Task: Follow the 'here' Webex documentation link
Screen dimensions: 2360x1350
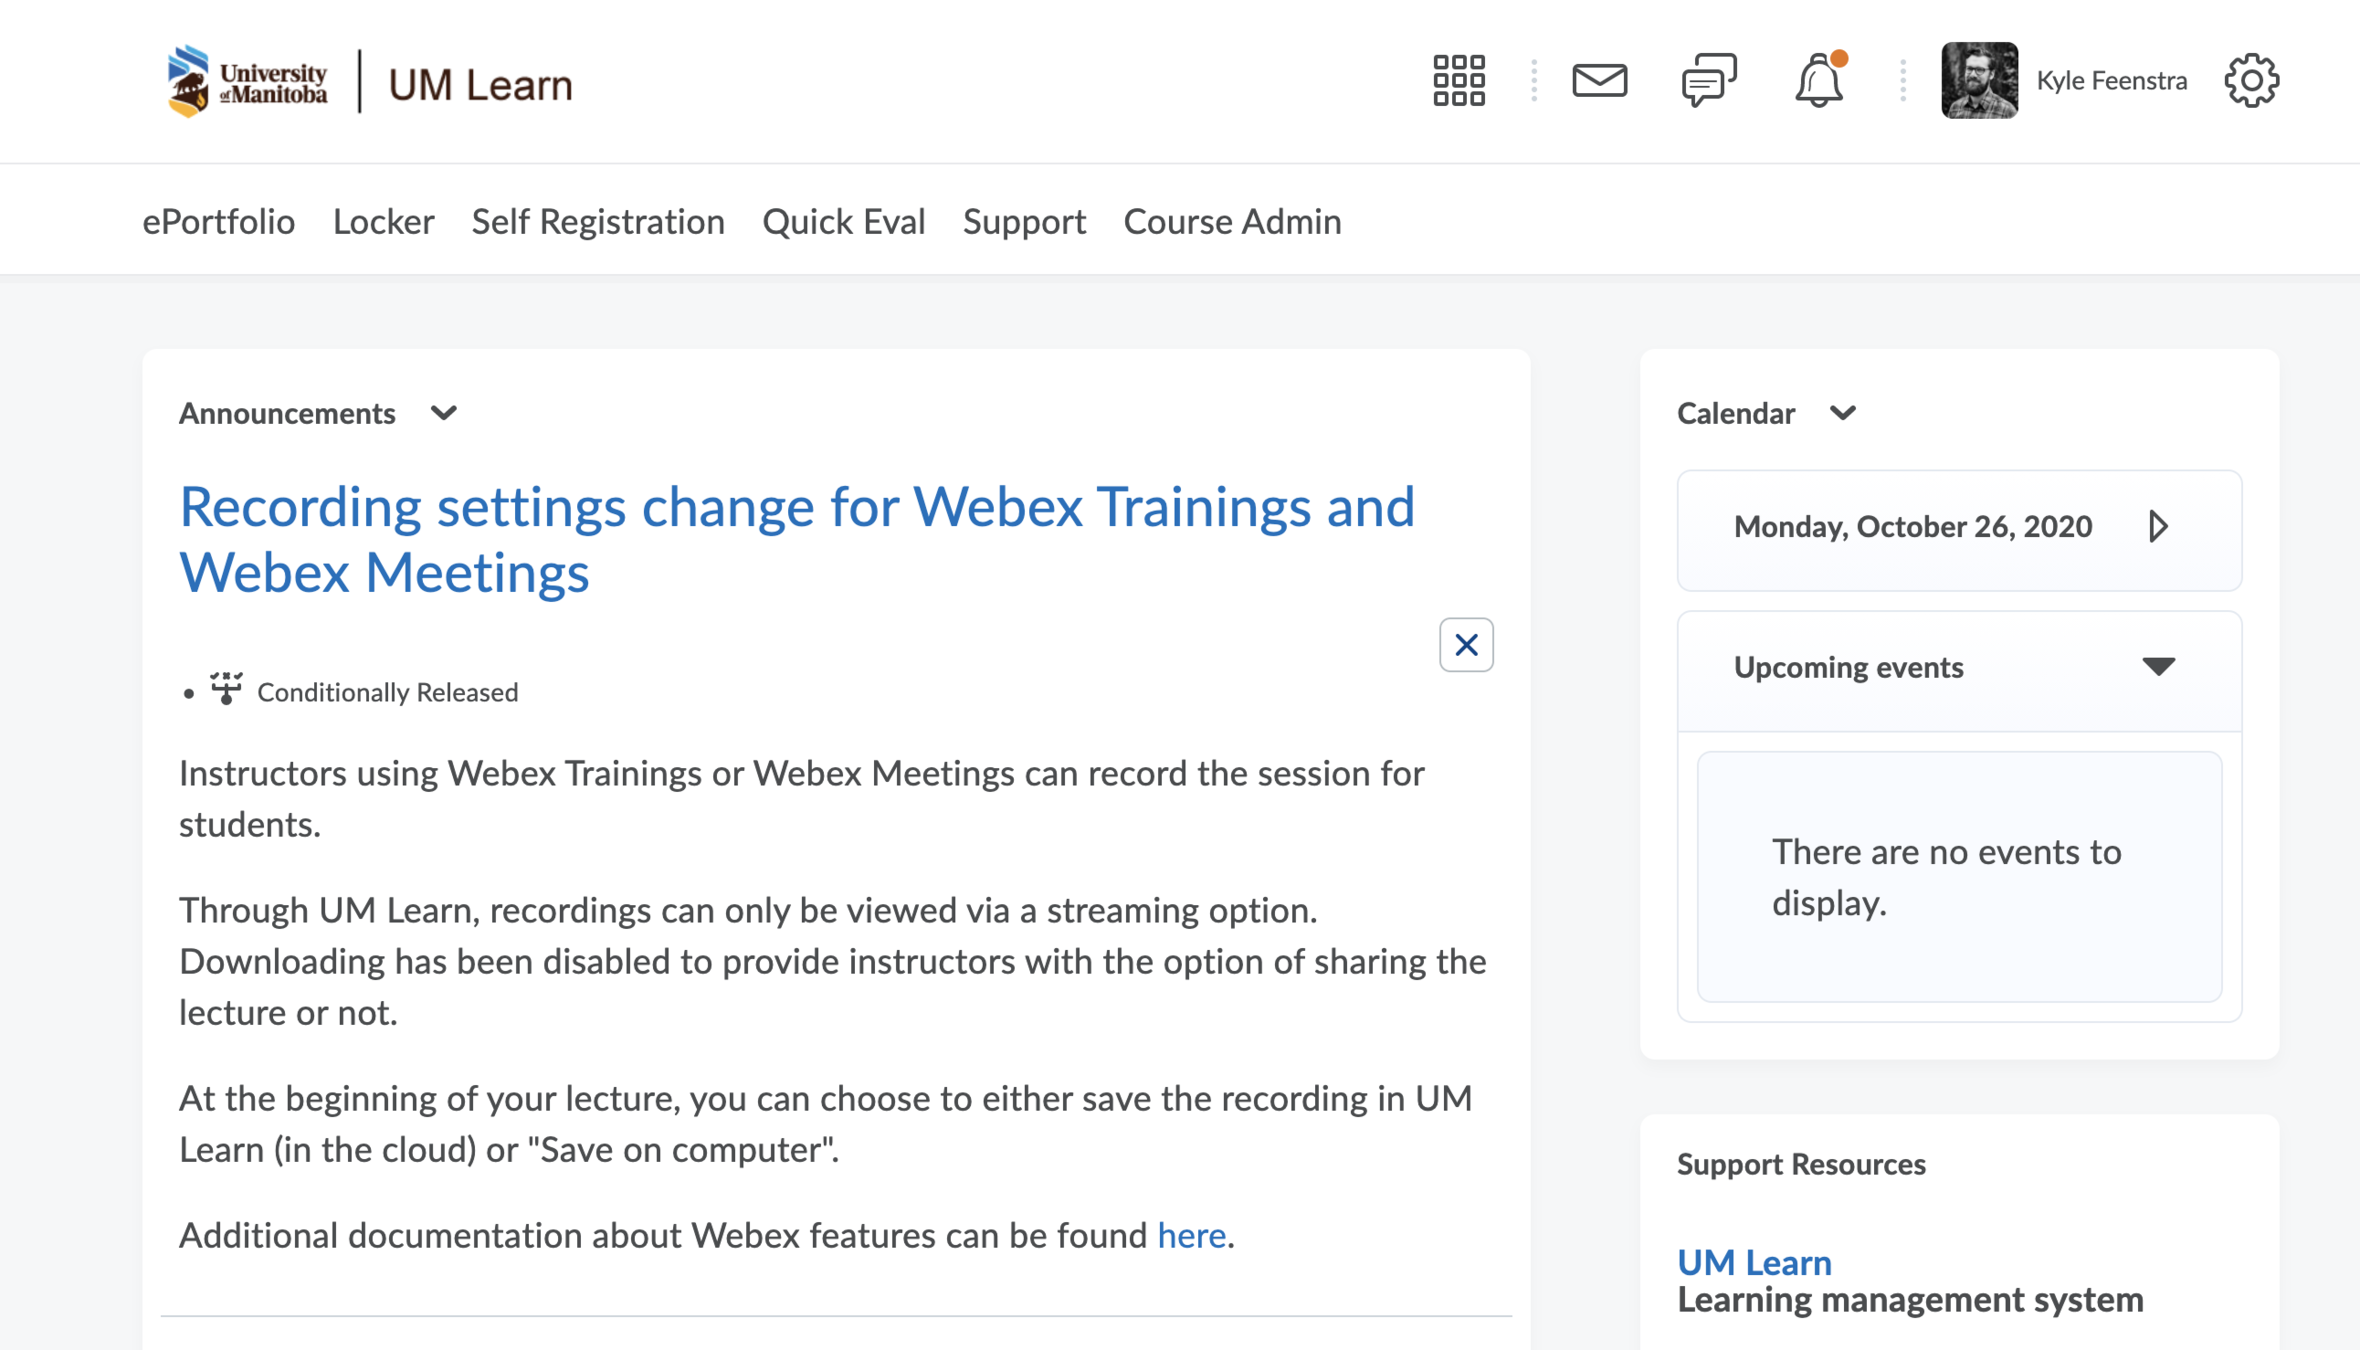Action: click(1190, 1236)
